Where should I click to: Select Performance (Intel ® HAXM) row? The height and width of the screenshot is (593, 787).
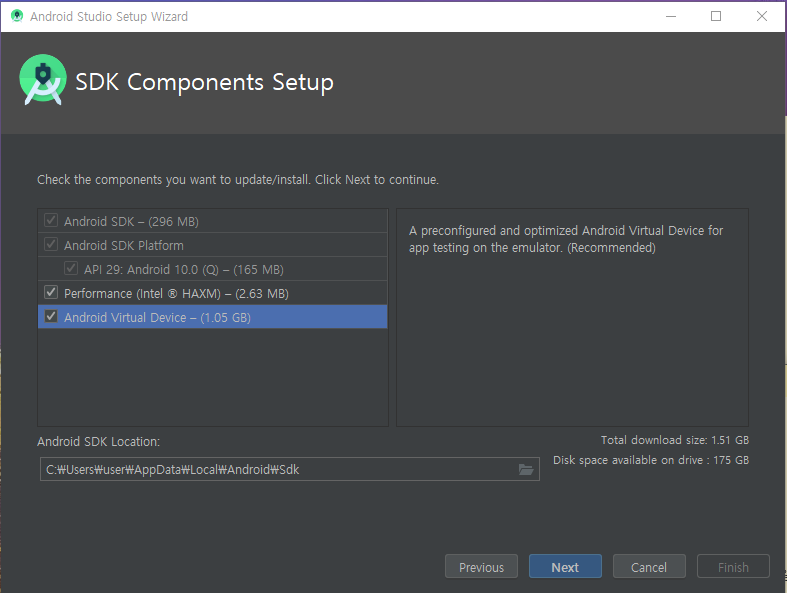[x=212, y=293]
